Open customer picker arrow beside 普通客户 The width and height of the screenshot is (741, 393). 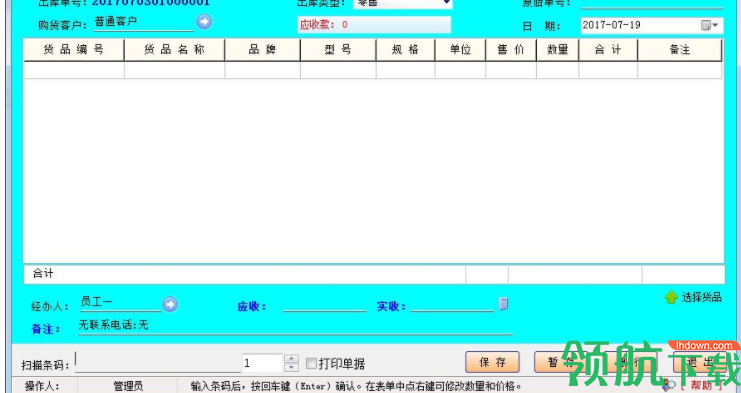point(204,22)
